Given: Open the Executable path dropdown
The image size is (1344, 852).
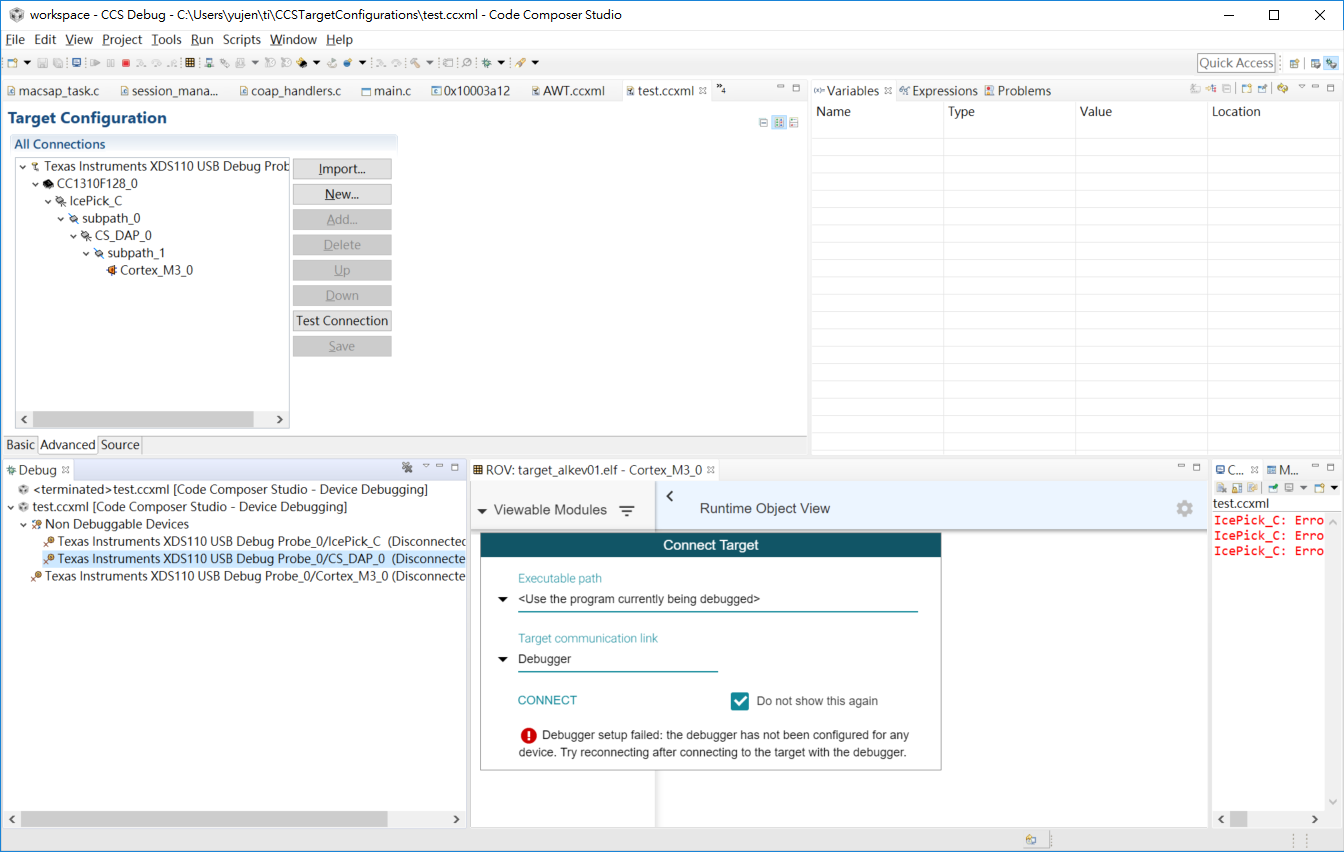Looking at the screenshot, I should [503, 600].
